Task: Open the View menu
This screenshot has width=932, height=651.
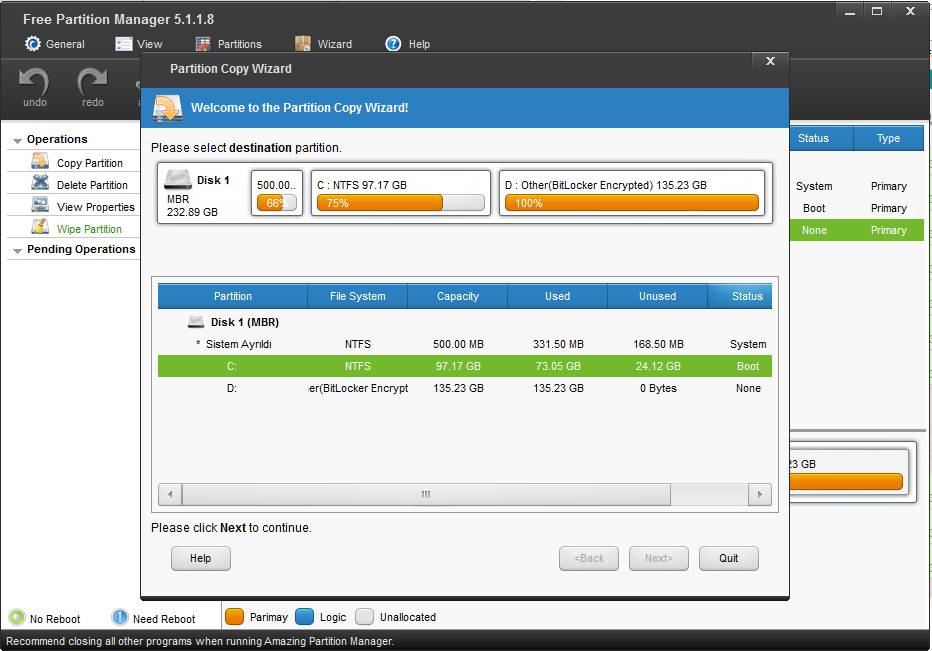Action: coord(138,44)
